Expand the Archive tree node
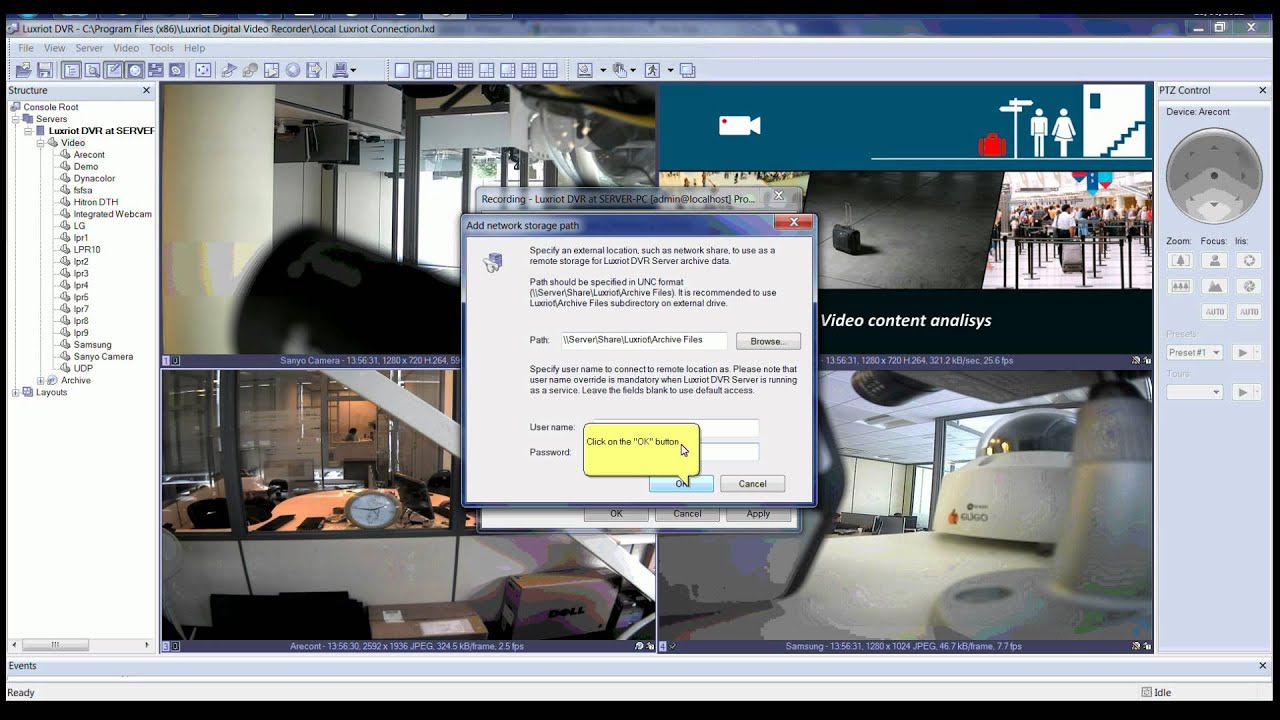Screen dimensions: 1280x720 [x=41, y=381]
